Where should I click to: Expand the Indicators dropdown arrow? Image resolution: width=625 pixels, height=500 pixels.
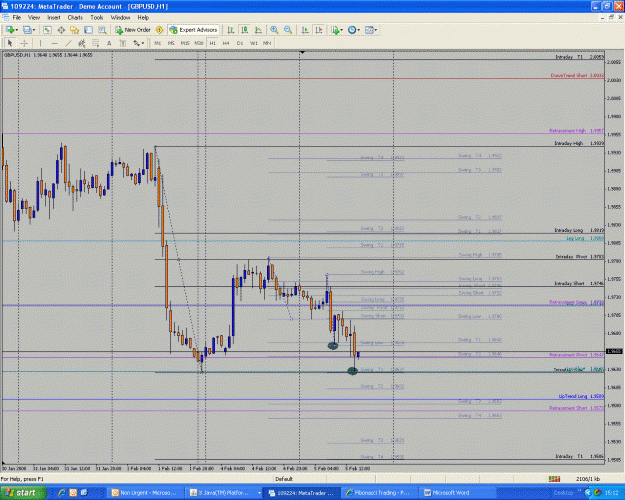(x=342, y=30)
